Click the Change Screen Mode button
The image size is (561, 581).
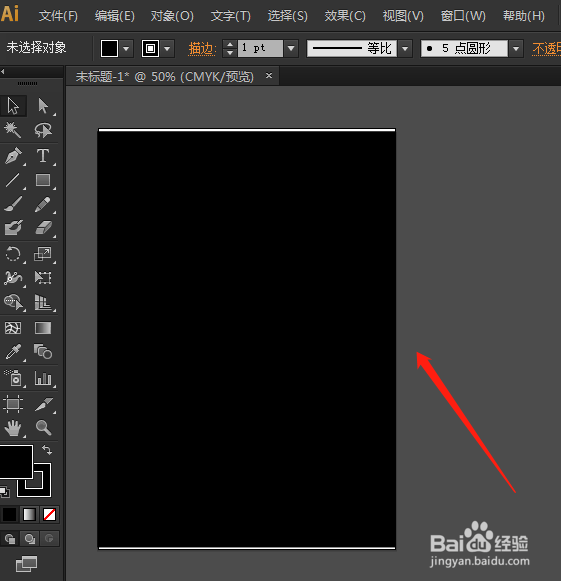(x=26, y=564)
